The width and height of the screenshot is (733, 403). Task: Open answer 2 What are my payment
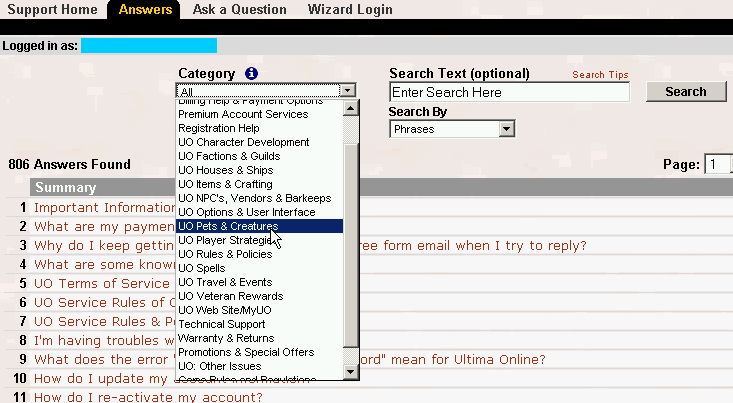(x=104, y=227)
